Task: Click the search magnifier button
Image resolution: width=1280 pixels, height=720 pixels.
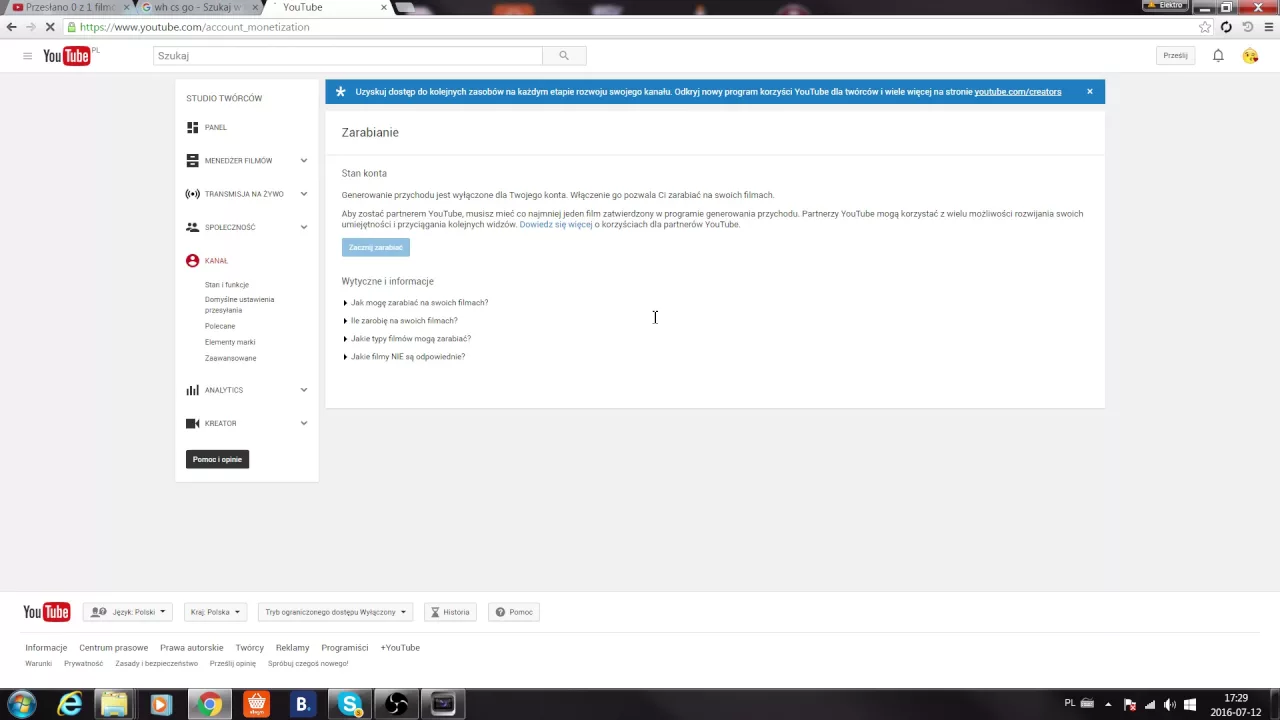Action: pyautogui.click(x=564, y=56)
